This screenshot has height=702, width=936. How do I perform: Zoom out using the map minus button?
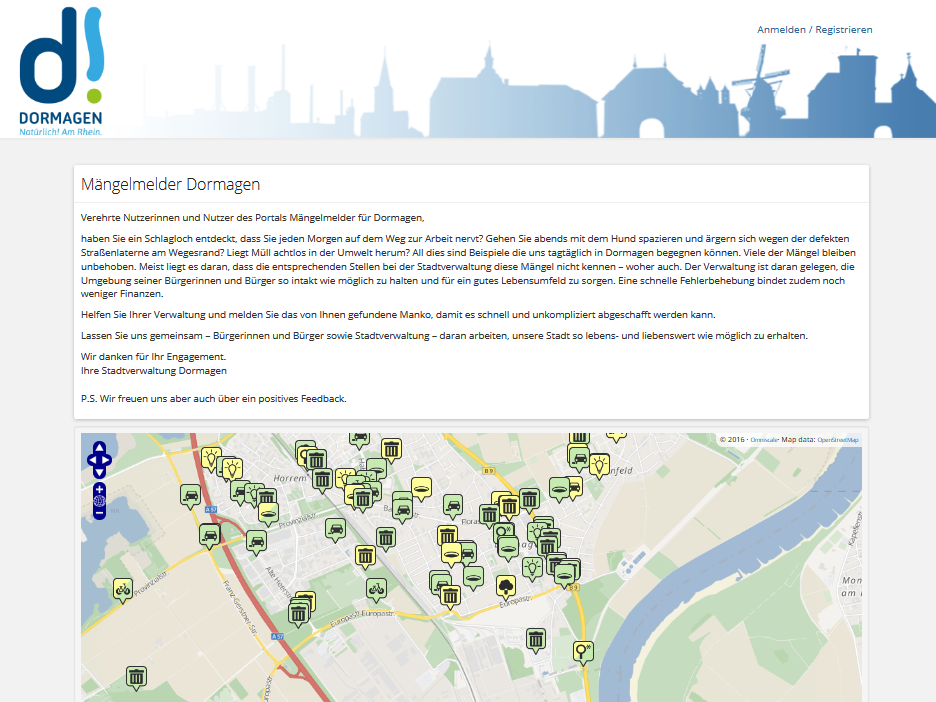99,513
